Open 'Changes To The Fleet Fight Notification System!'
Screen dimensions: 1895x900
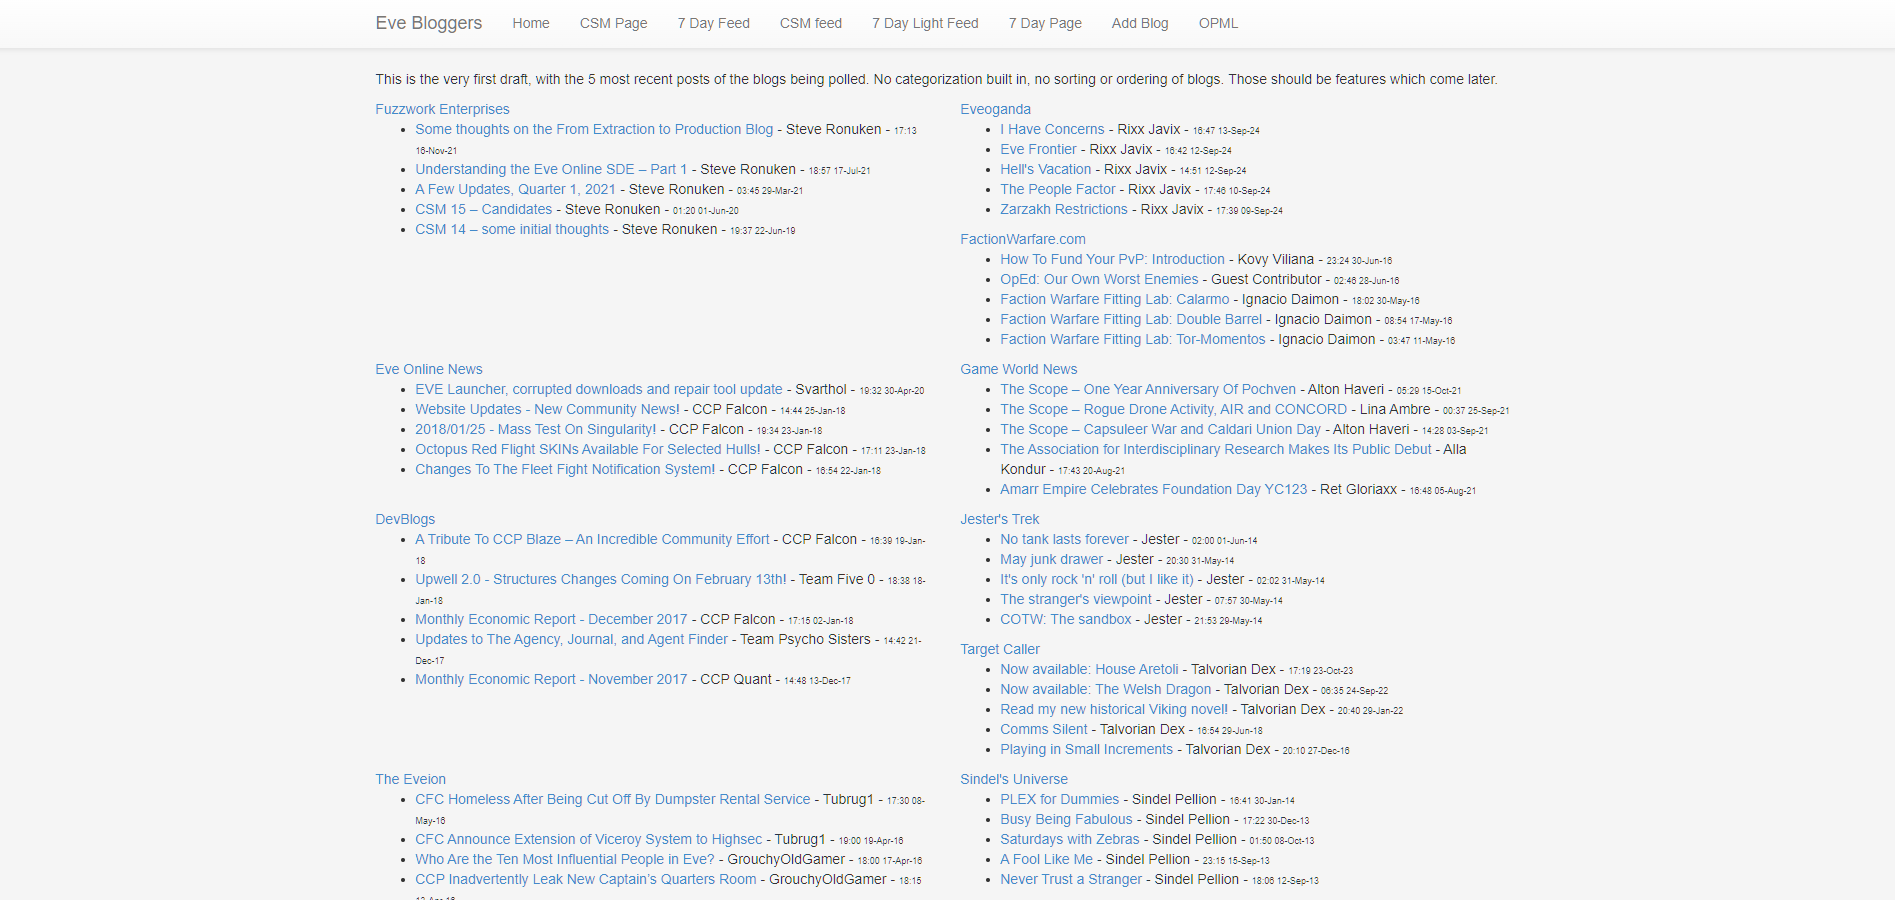(565, 469)
